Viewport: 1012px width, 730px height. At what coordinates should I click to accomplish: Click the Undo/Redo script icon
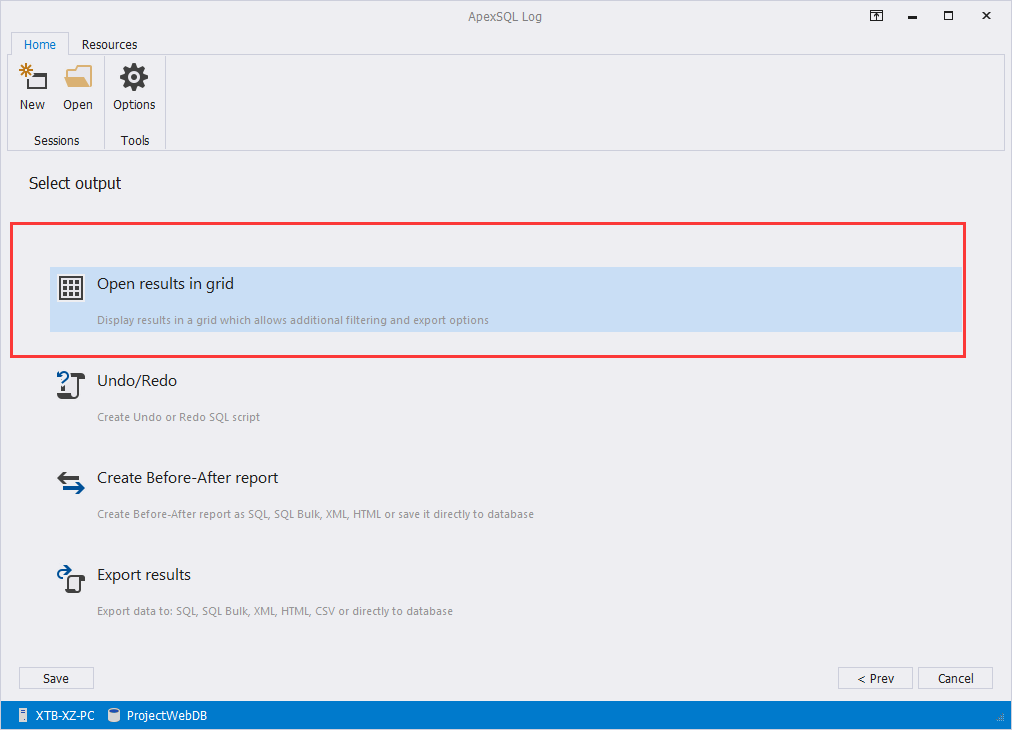coord(70,385)
